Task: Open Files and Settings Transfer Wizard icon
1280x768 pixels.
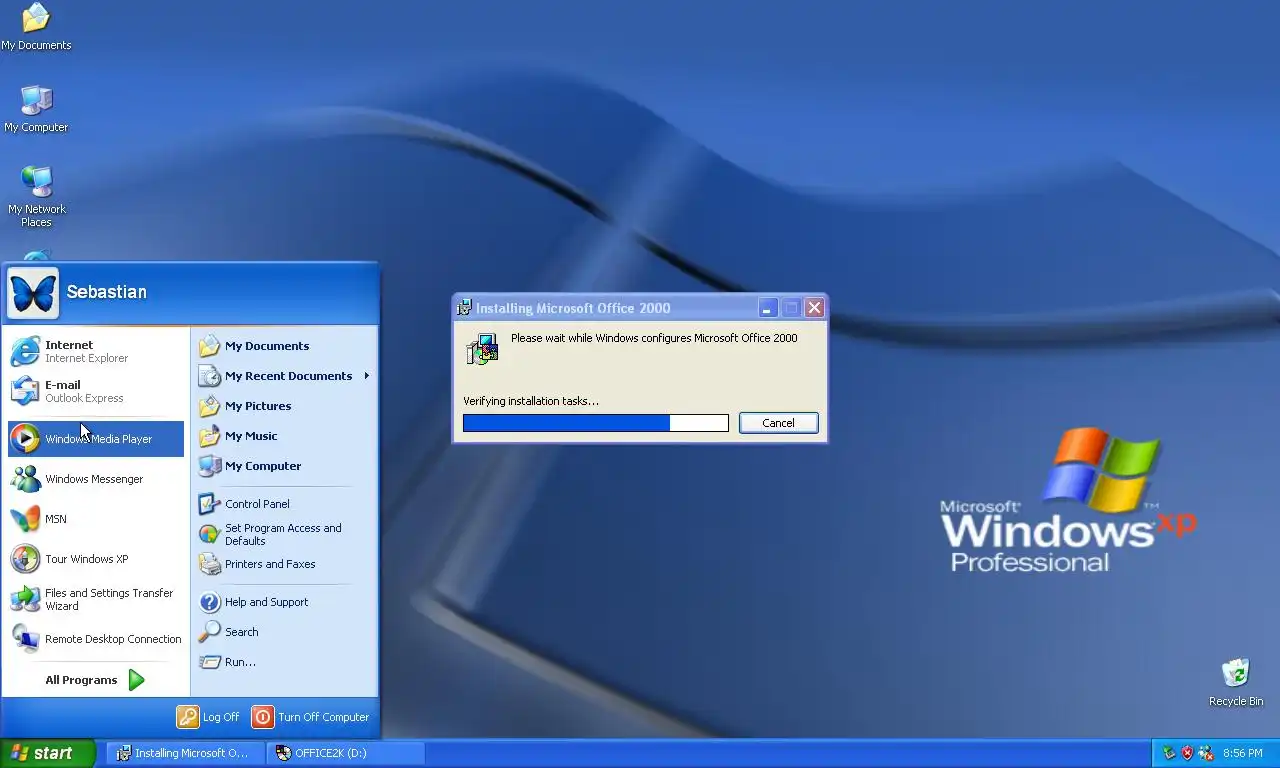Action: [25, 599]
